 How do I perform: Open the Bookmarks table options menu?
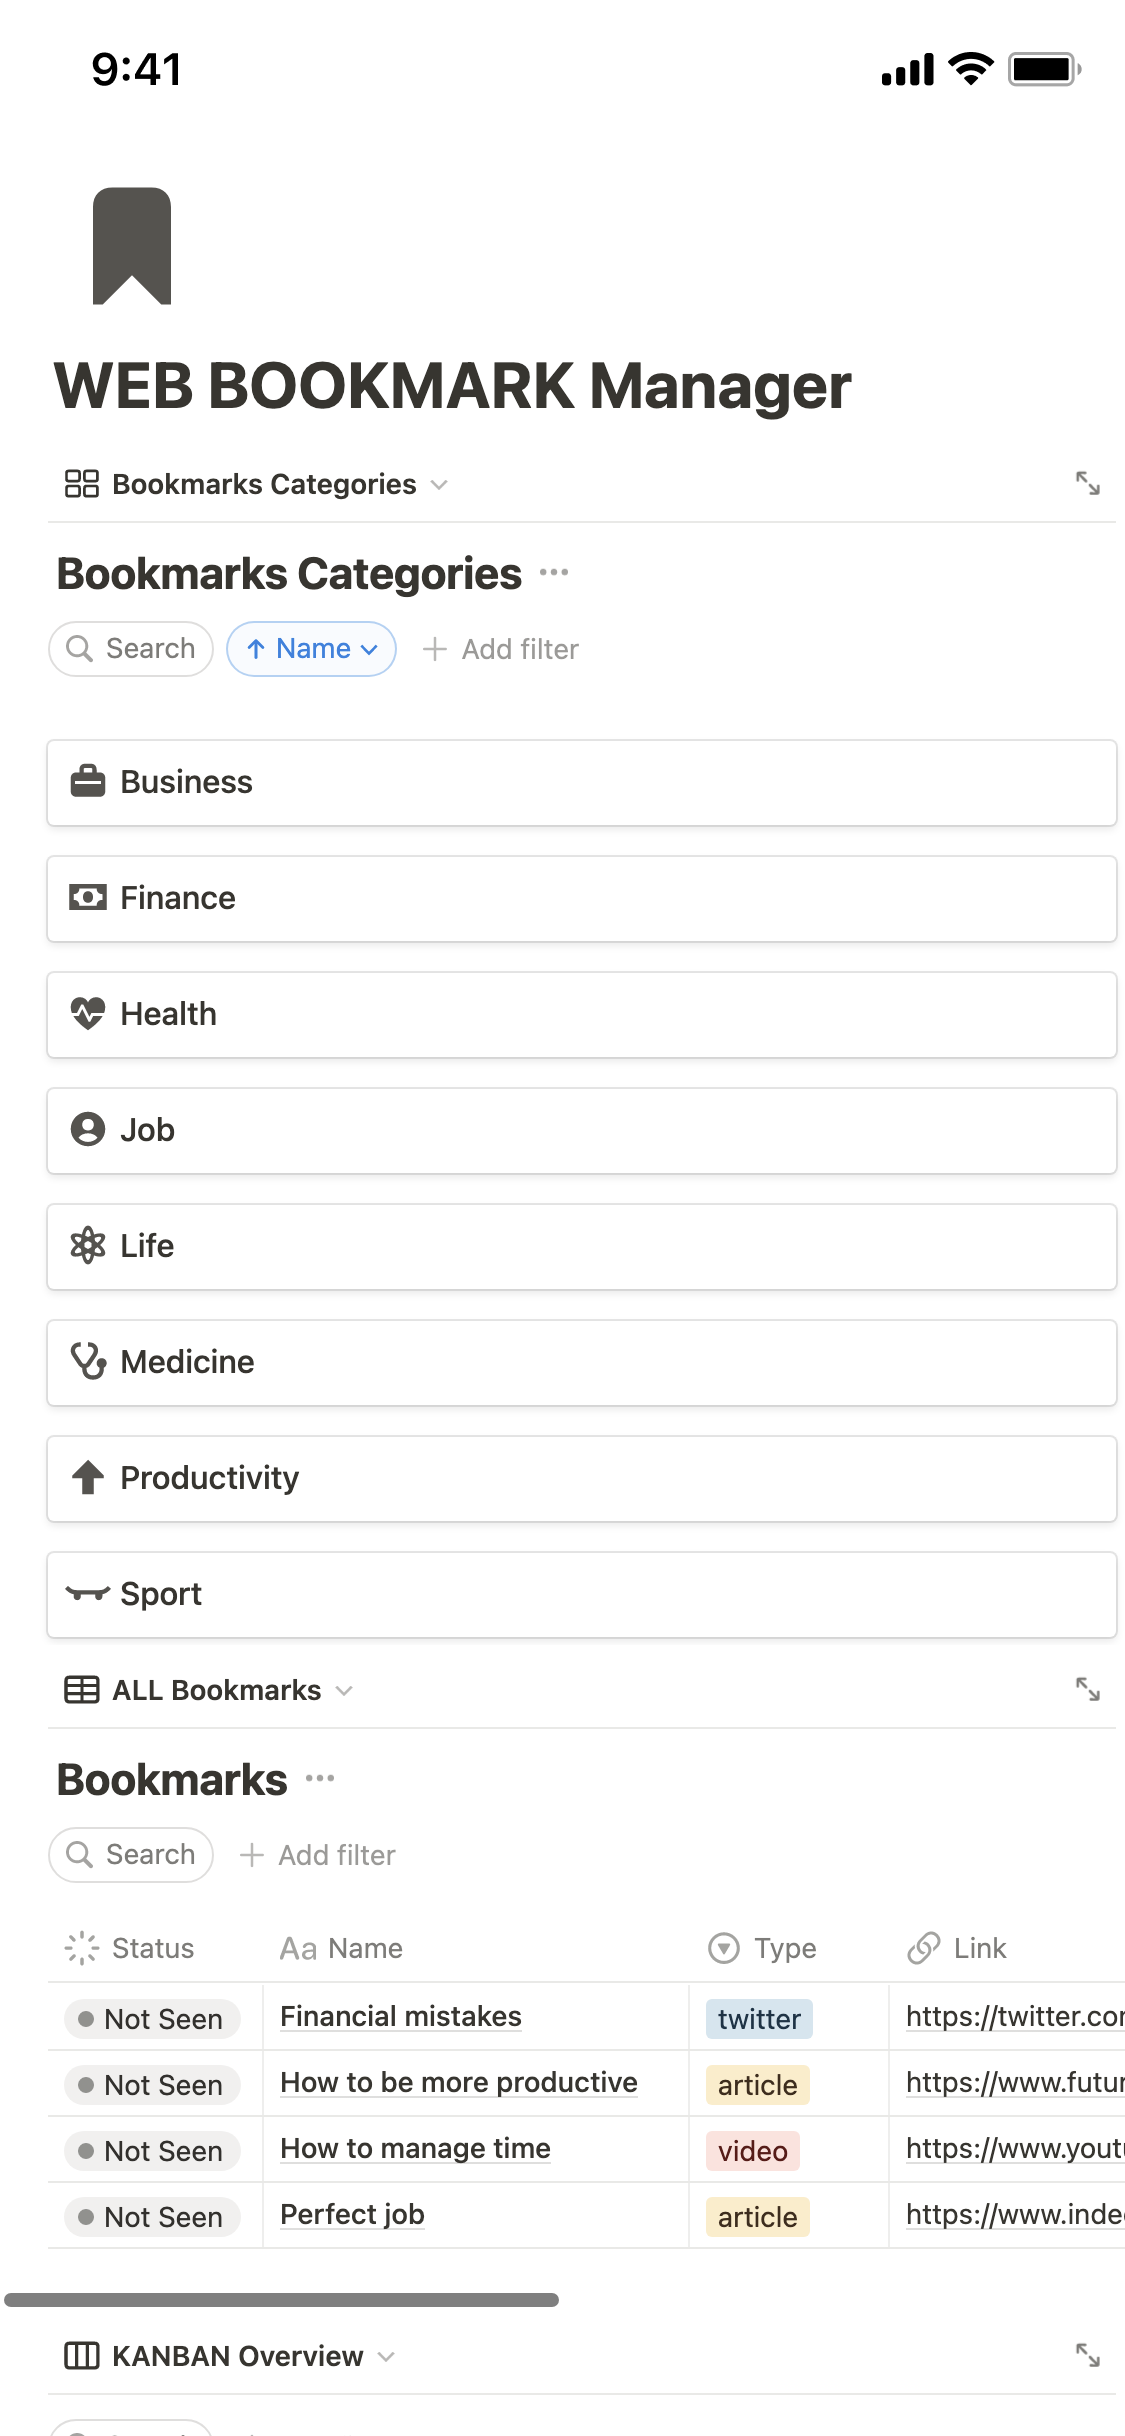(321, 1778)
